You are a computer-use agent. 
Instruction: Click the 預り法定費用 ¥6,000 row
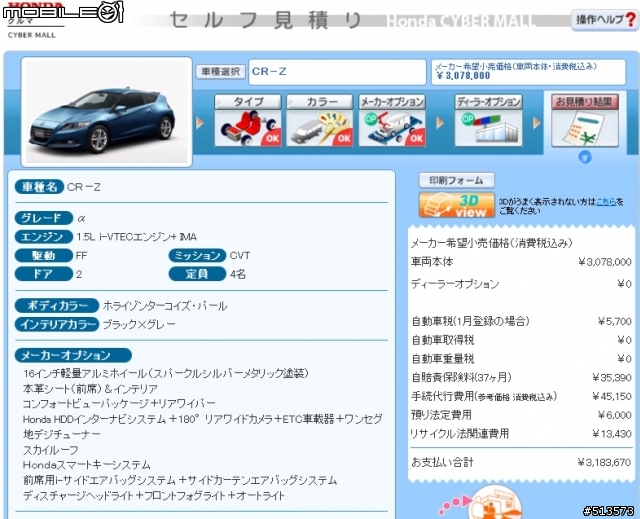(521, 415)
